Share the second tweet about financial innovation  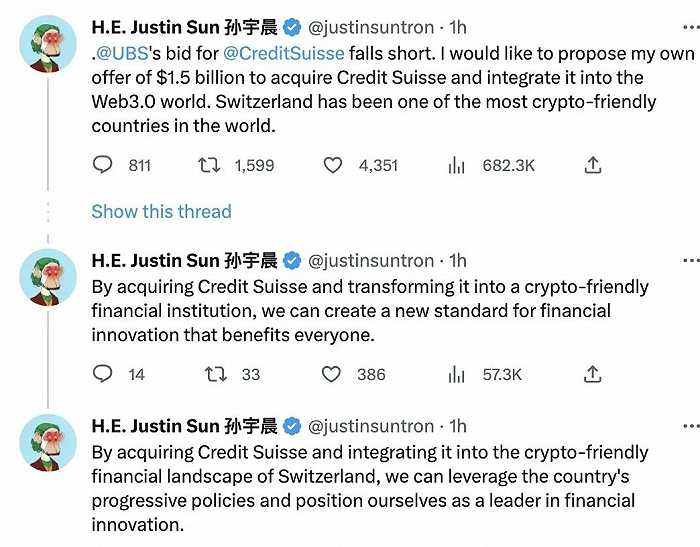(593, 374)
